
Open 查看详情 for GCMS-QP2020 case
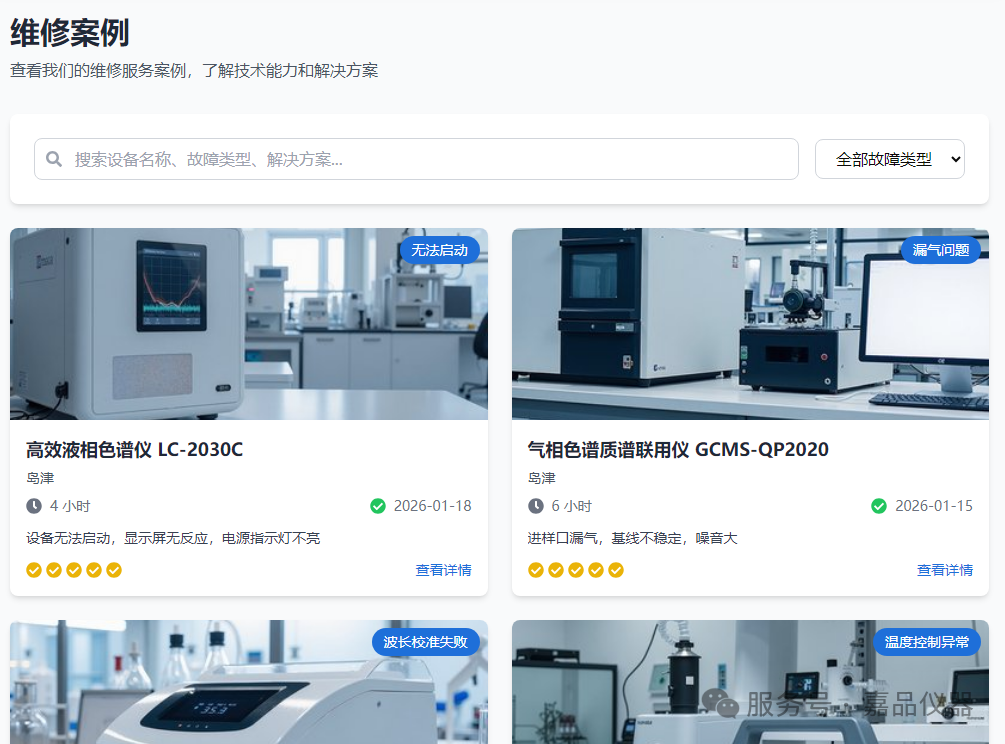(x=945, y=570)
